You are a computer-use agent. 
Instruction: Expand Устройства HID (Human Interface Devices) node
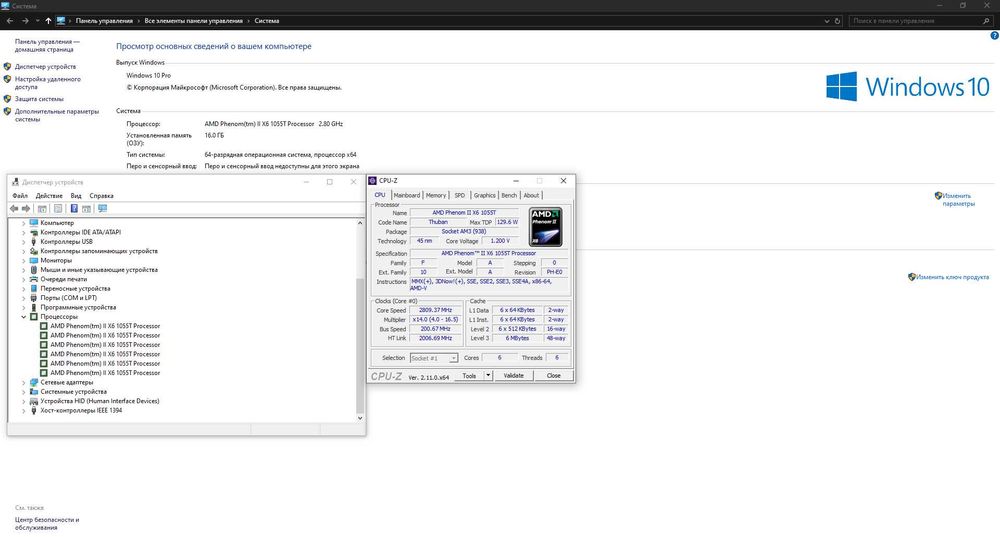[24, 401]
